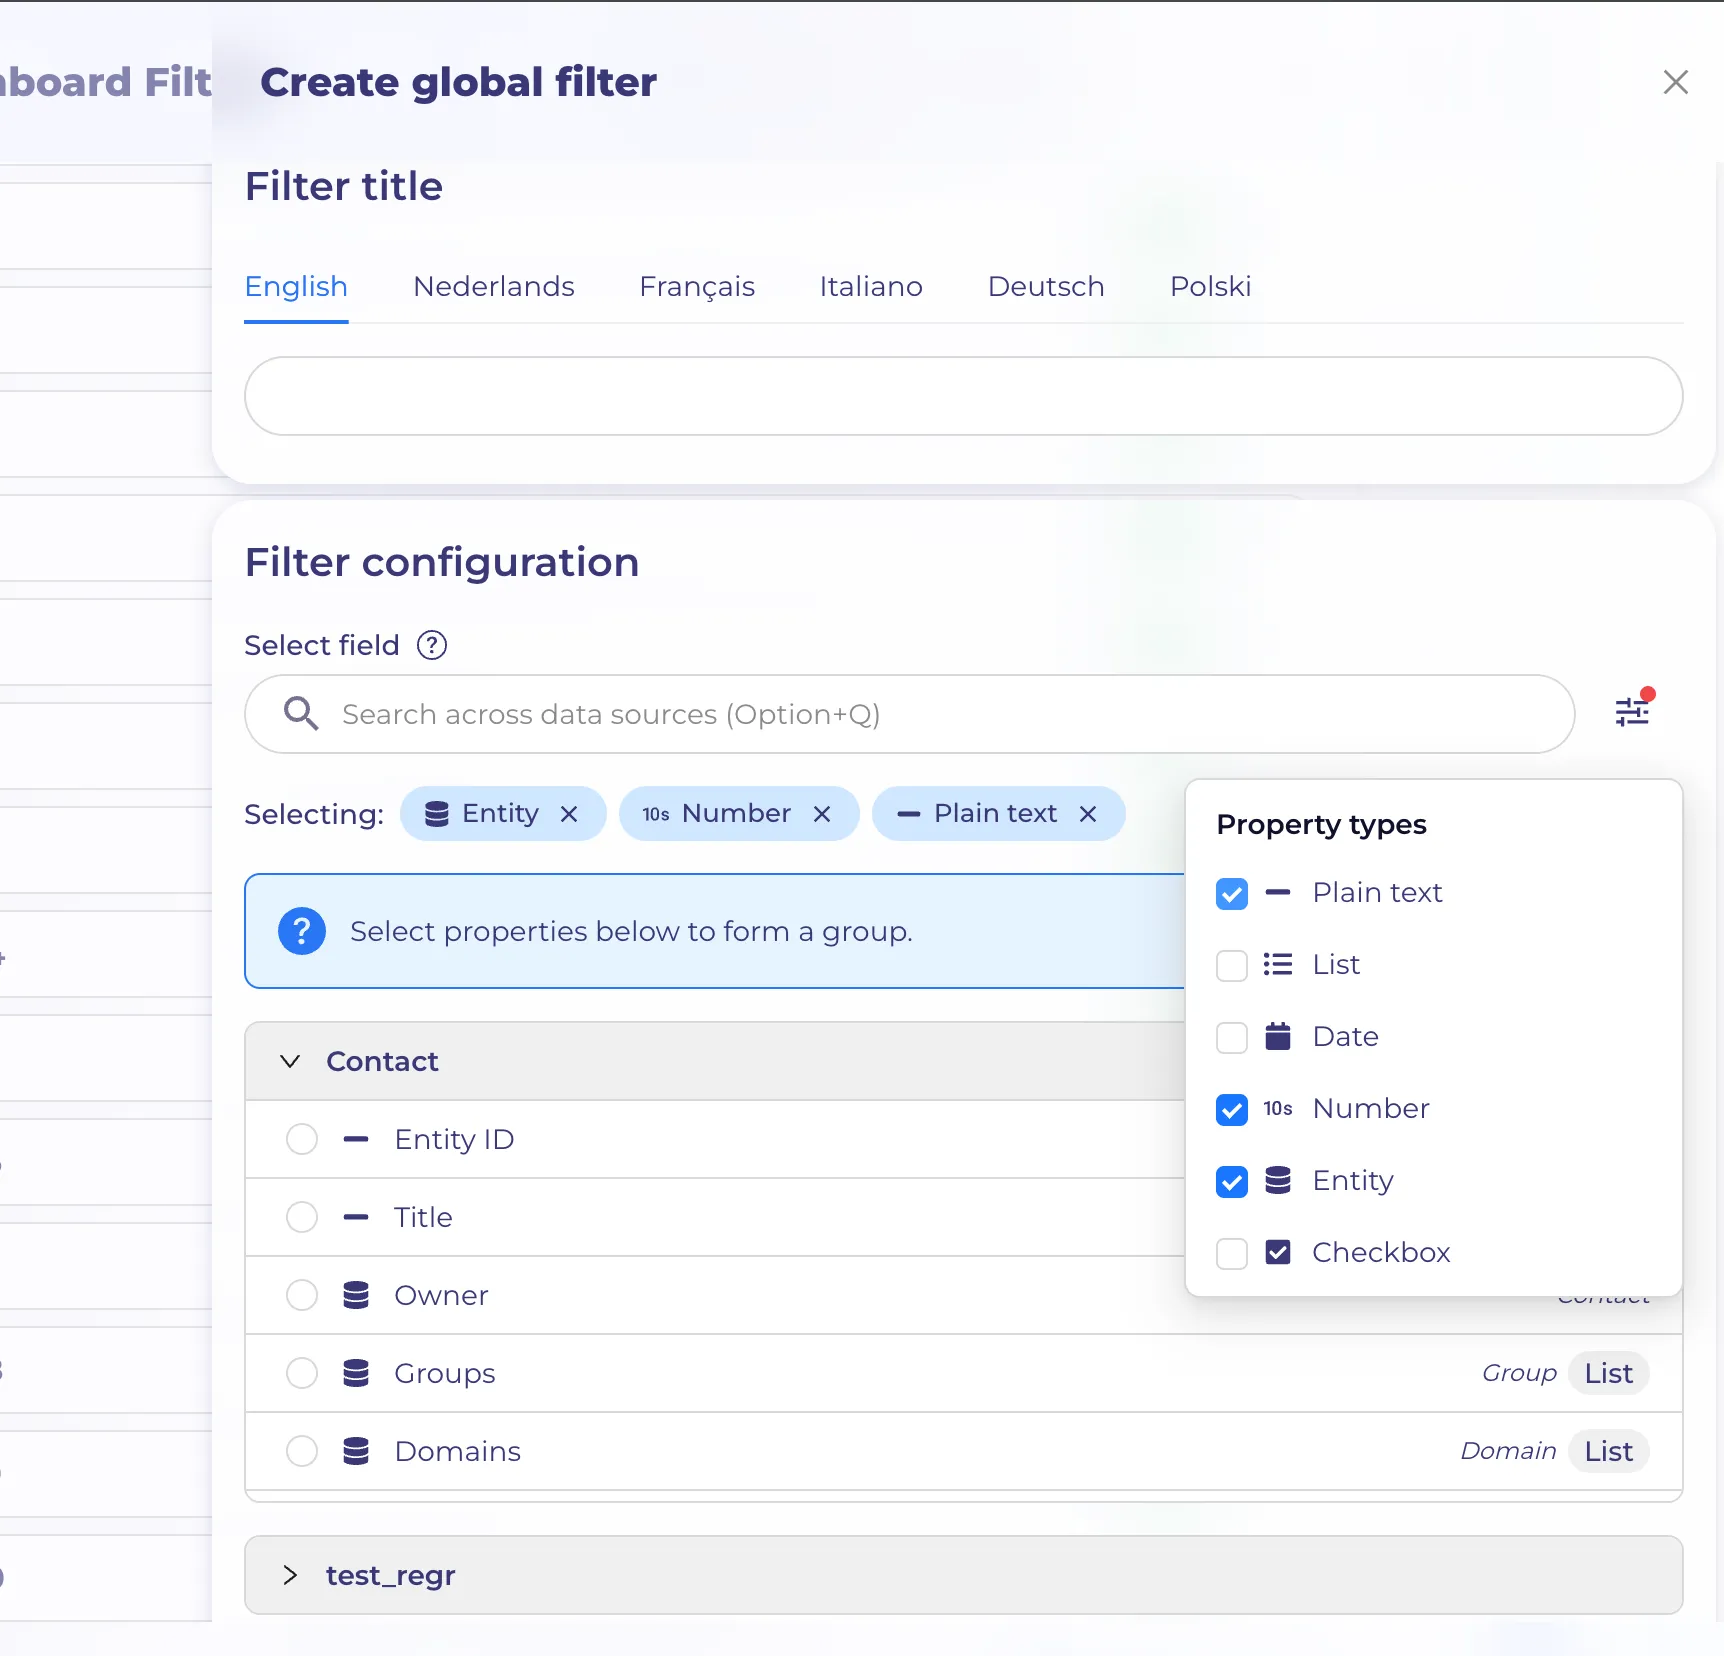
Task: Switch to the Italiano language tab
Action: [x=871, y=287]
